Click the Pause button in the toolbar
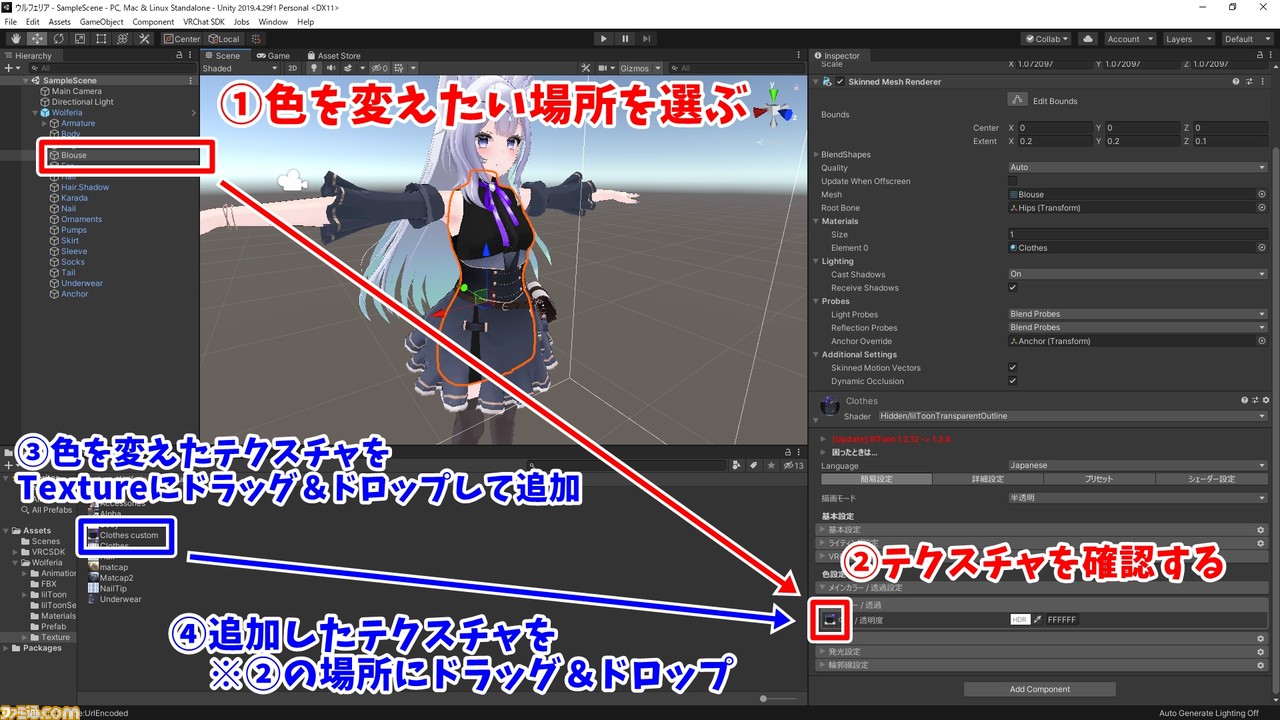The height and width of the screenshot is (720, 1280). (x=625, y=39)
